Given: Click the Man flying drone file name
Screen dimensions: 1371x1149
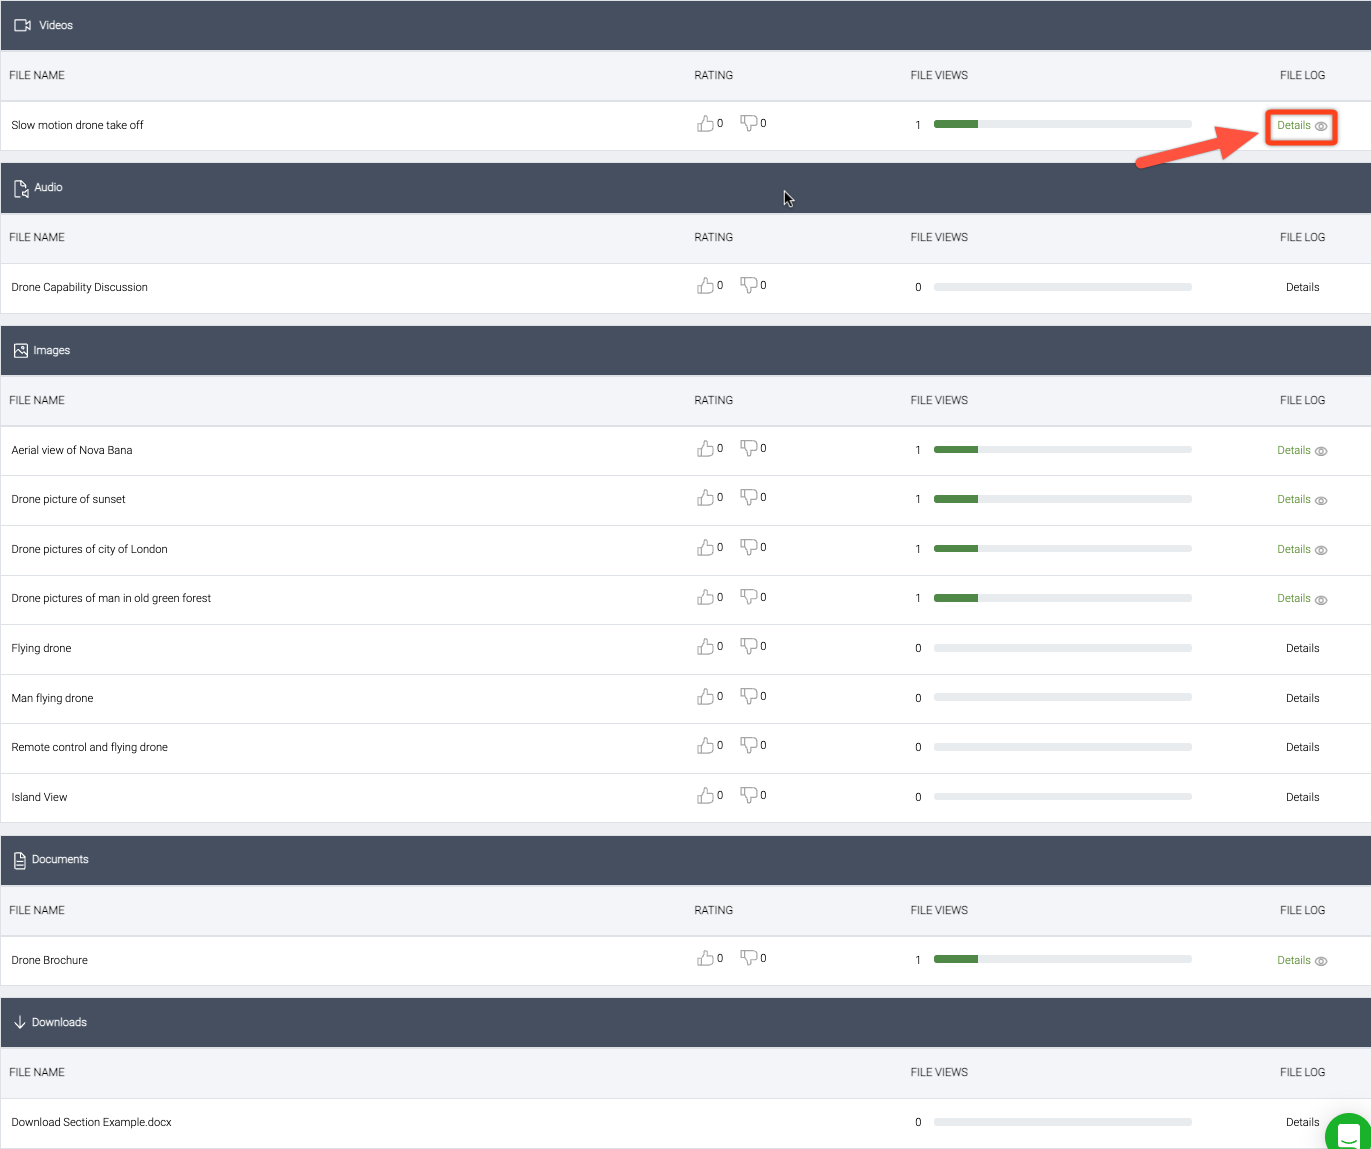Looking at the screenshot, I should [52, 698].
